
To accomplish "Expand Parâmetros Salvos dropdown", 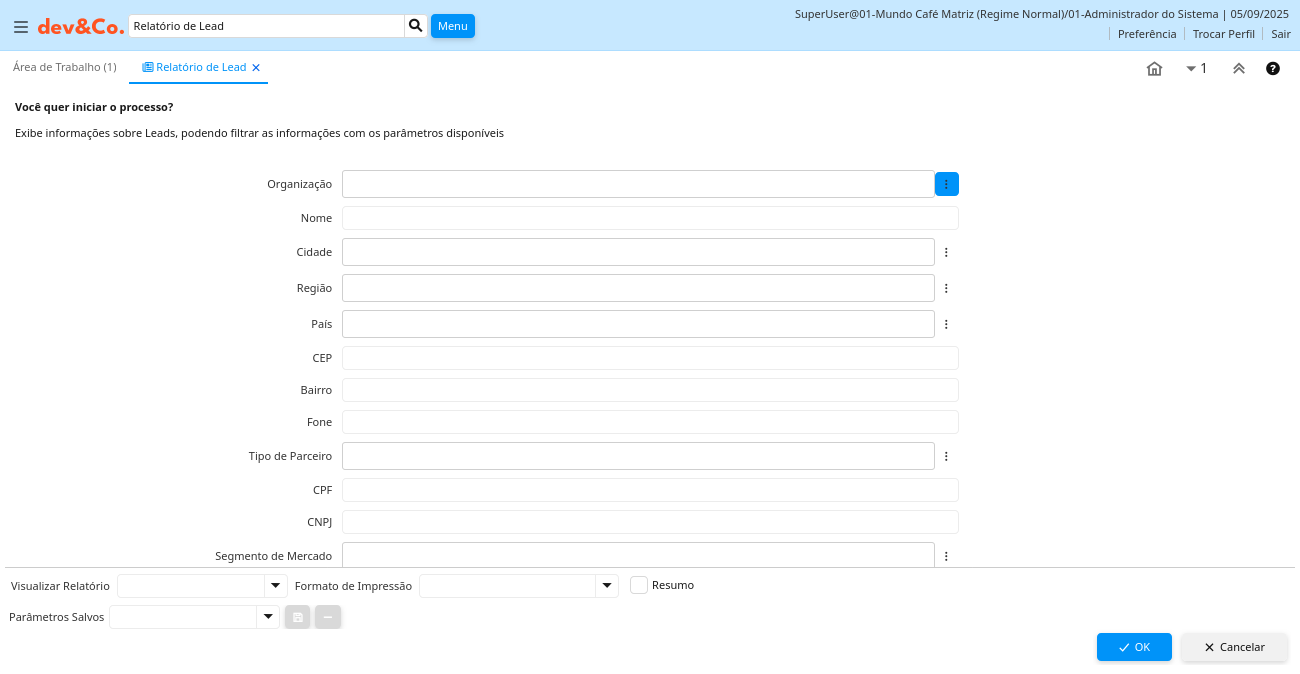I will click(x=267, y=617).
